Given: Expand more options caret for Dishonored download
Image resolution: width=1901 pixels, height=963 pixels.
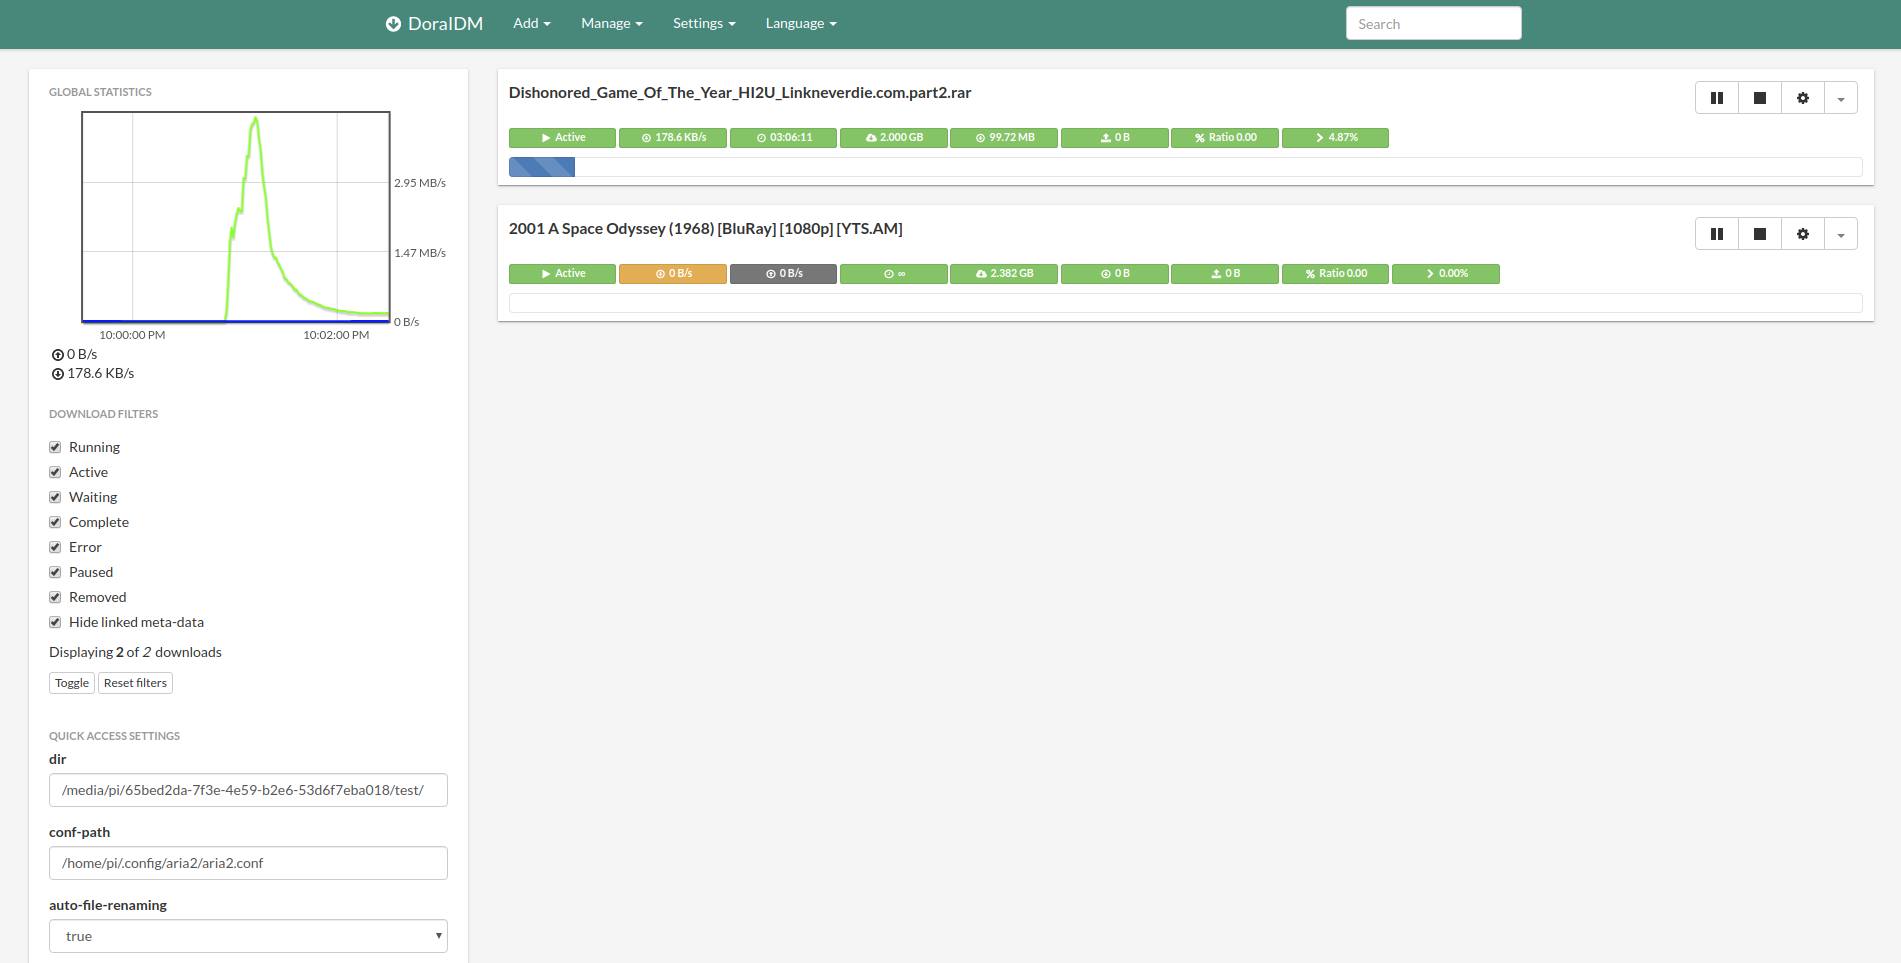Looking at the screenshot, I should tap(1841, 98).
